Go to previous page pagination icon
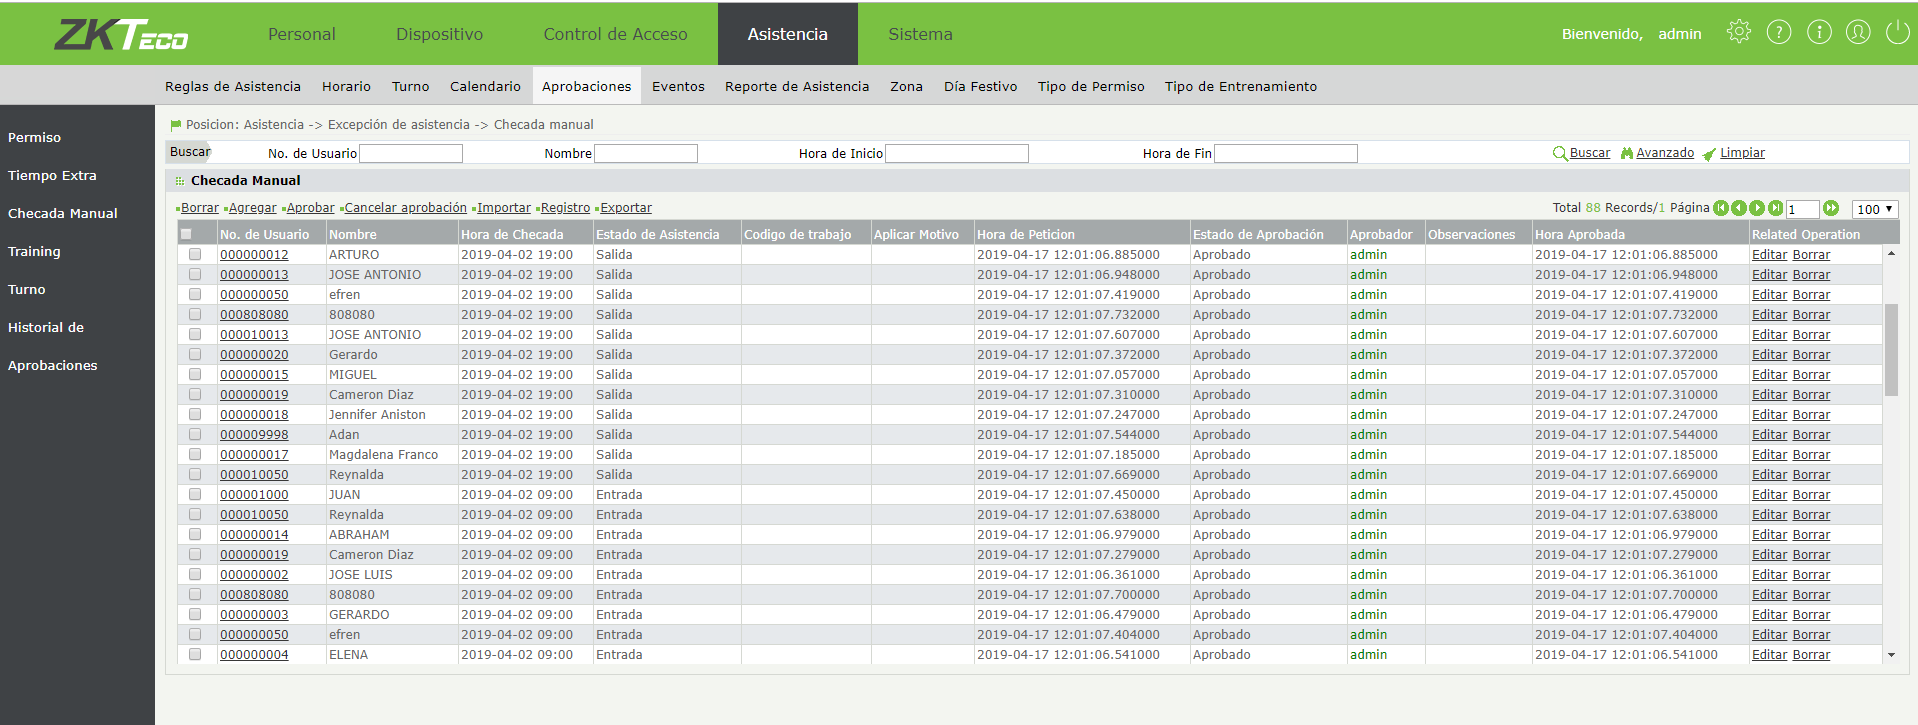This screenshot has height=725, width=1918. coord(1739,208)
